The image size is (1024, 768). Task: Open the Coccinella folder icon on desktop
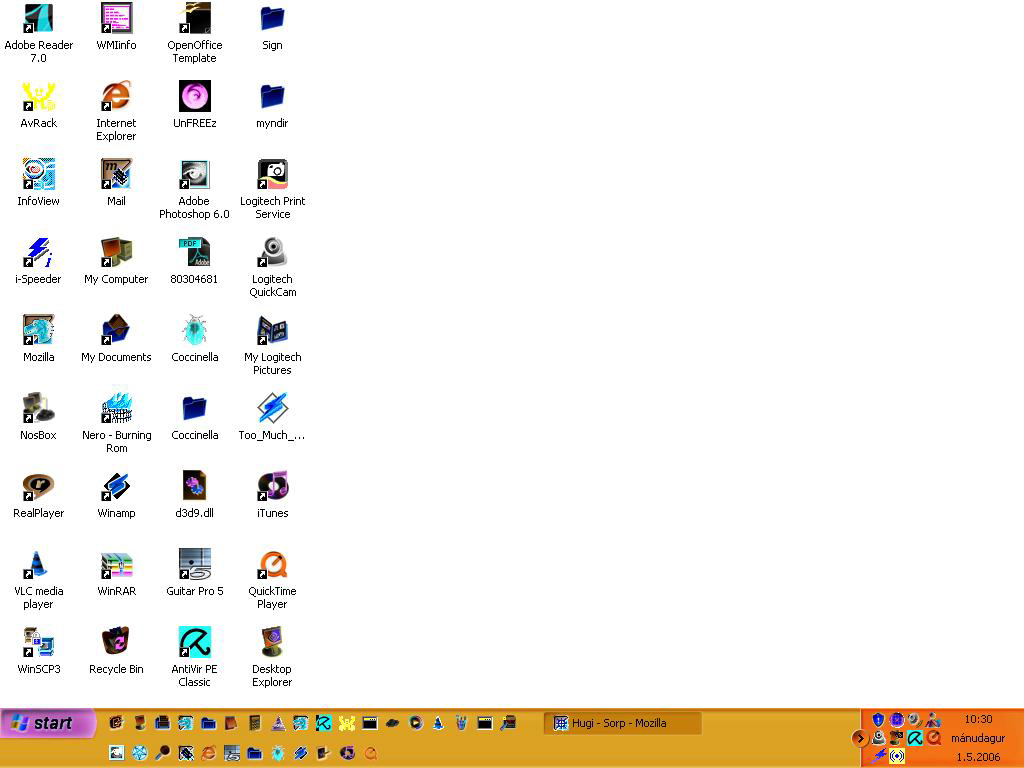195,417
